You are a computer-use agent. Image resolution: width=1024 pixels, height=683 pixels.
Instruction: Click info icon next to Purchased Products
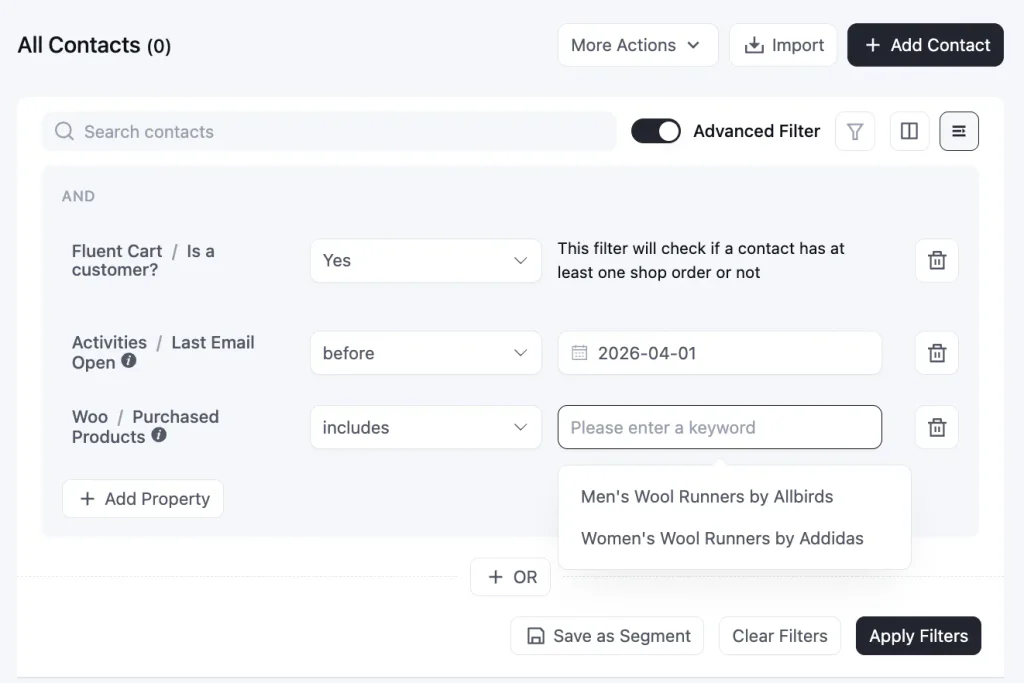[x=159, y=435]
